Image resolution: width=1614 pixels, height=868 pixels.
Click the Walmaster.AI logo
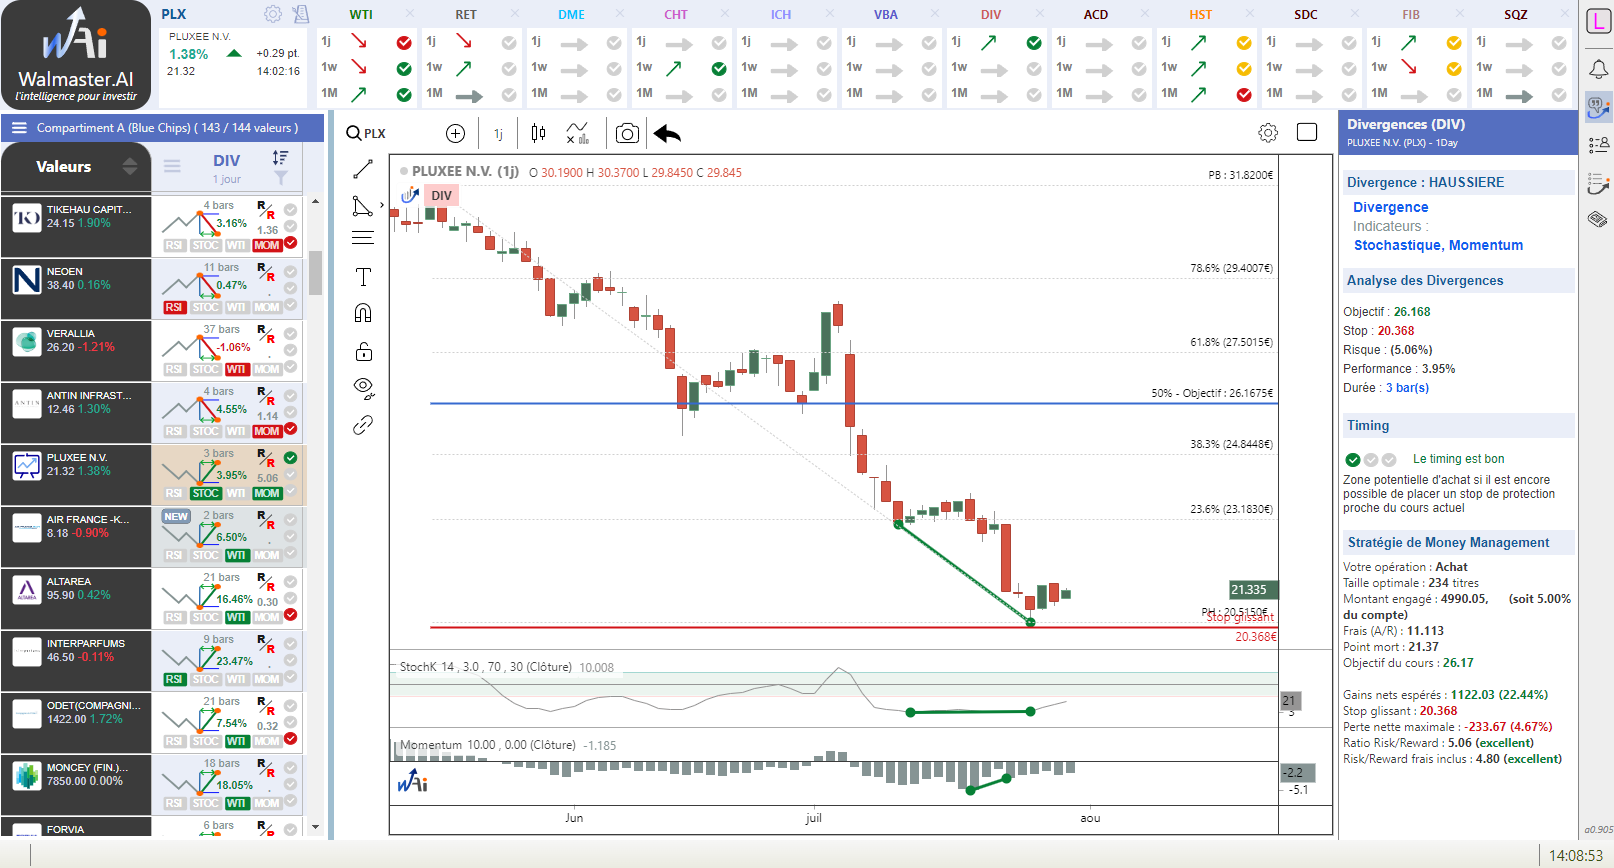click(x=76, y=56)
